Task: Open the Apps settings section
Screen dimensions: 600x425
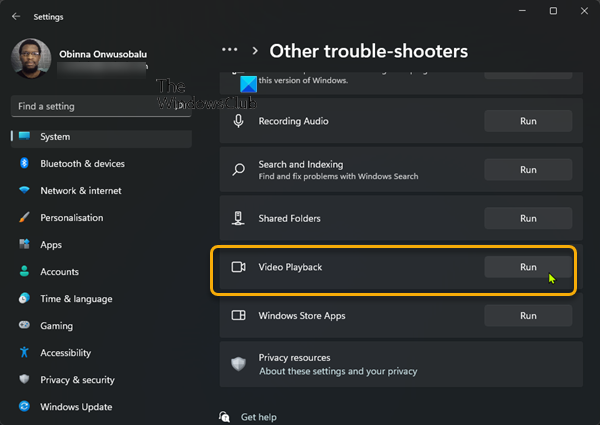Action: 51,245
